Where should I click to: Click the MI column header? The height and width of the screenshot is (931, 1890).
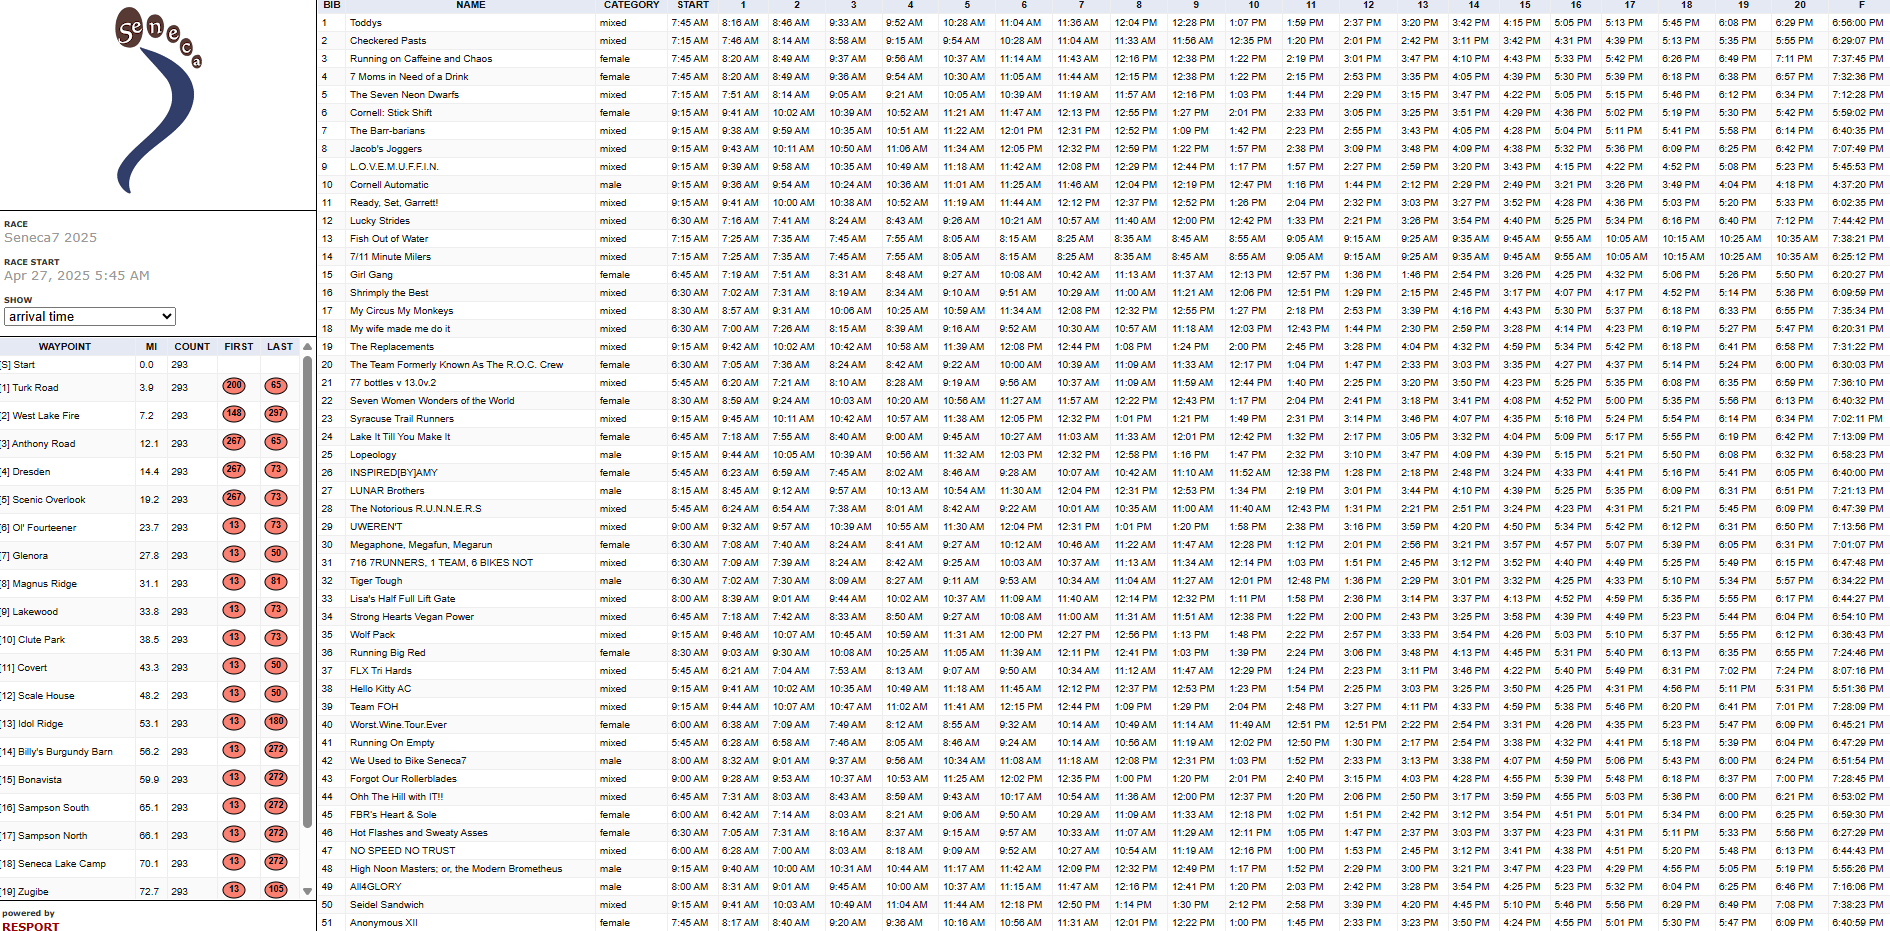click(151, 347)
